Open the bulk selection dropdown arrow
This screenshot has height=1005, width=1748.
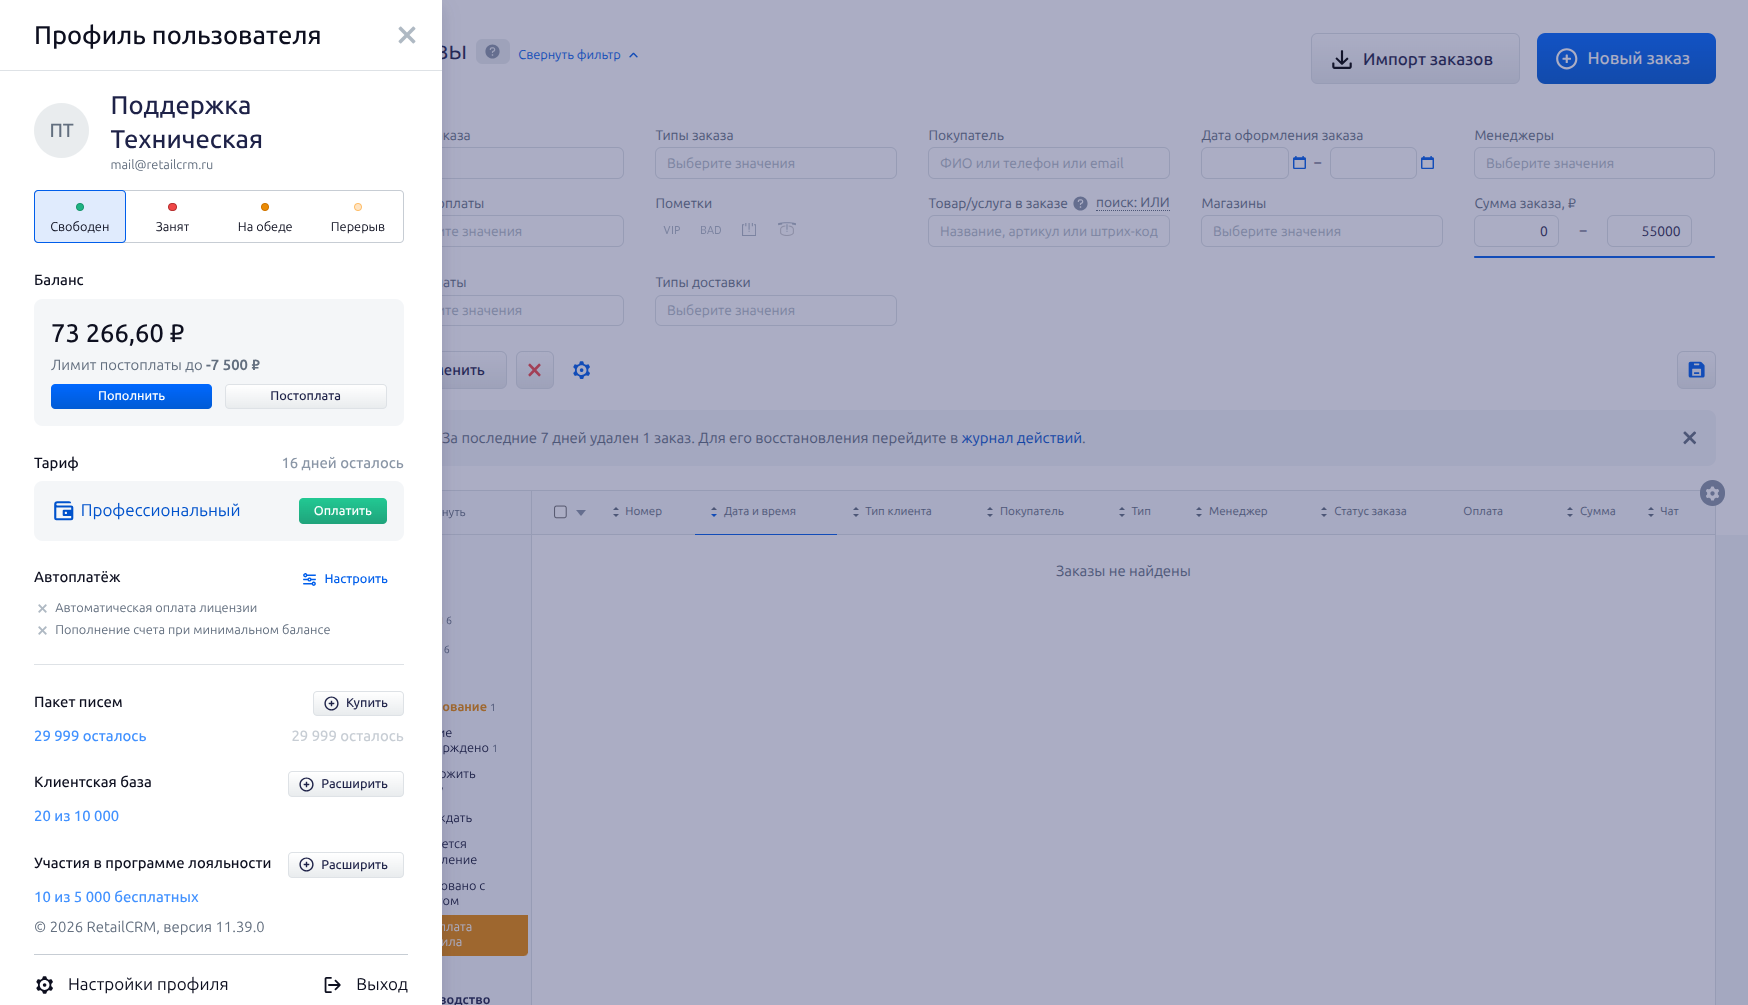click(581, 512)
